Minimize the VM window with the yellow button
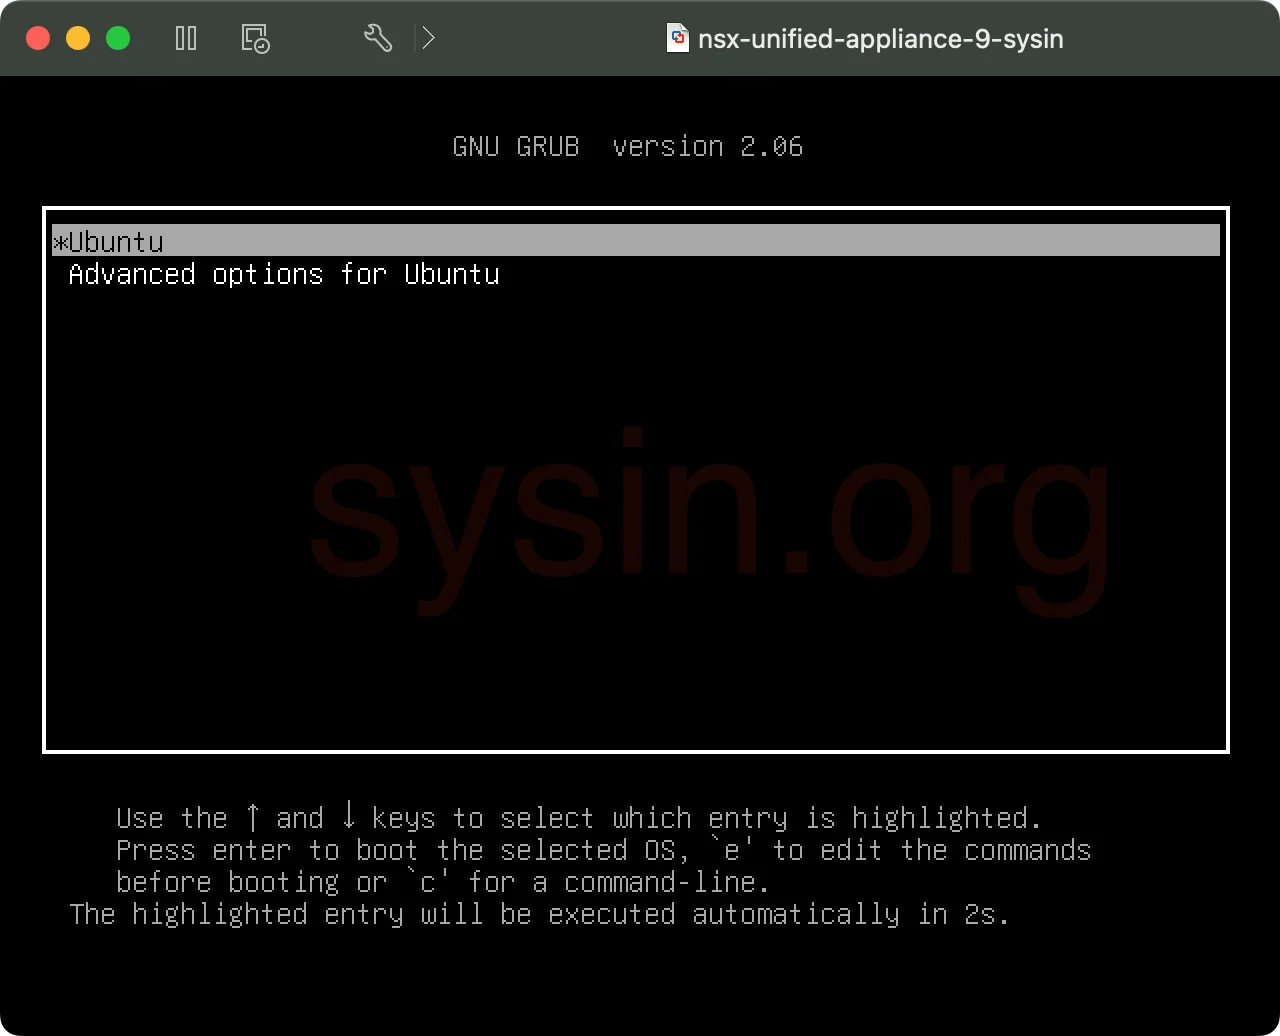1280x1036 pixels. [78, 39]
